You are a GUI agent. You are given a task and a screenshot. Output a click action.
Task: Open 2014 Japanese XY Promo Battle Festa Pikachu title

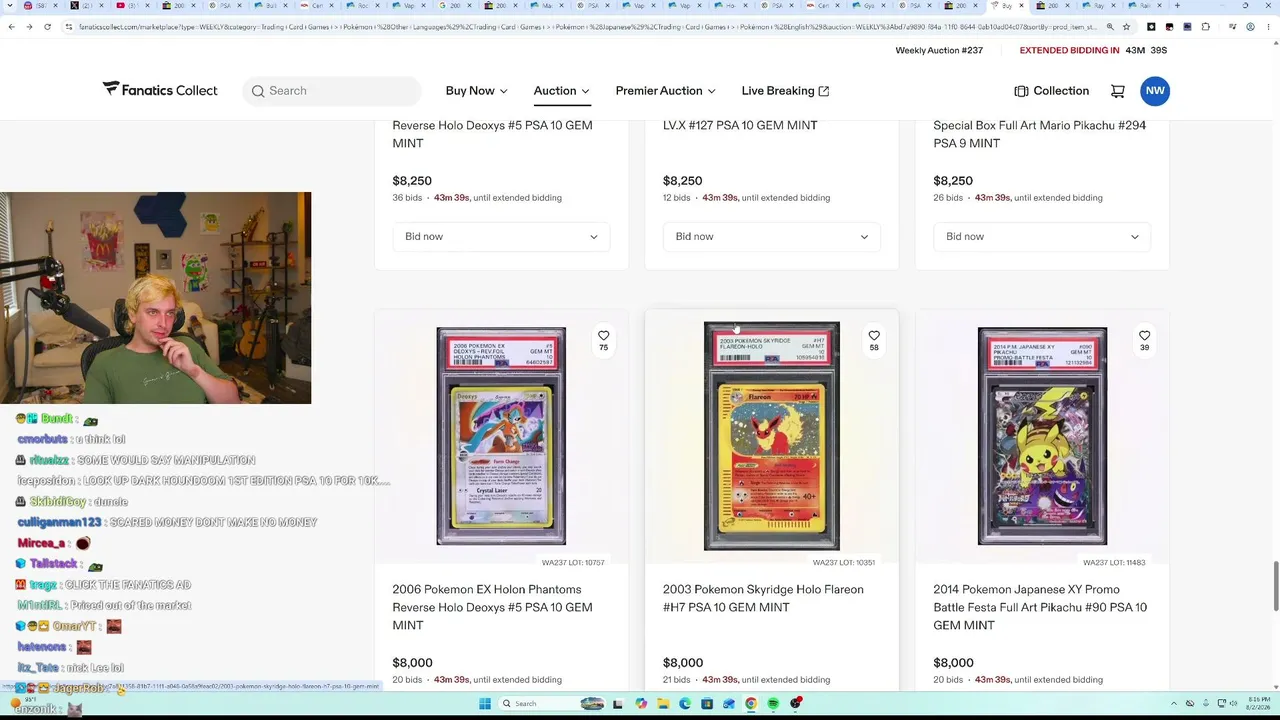point(1040,607)
